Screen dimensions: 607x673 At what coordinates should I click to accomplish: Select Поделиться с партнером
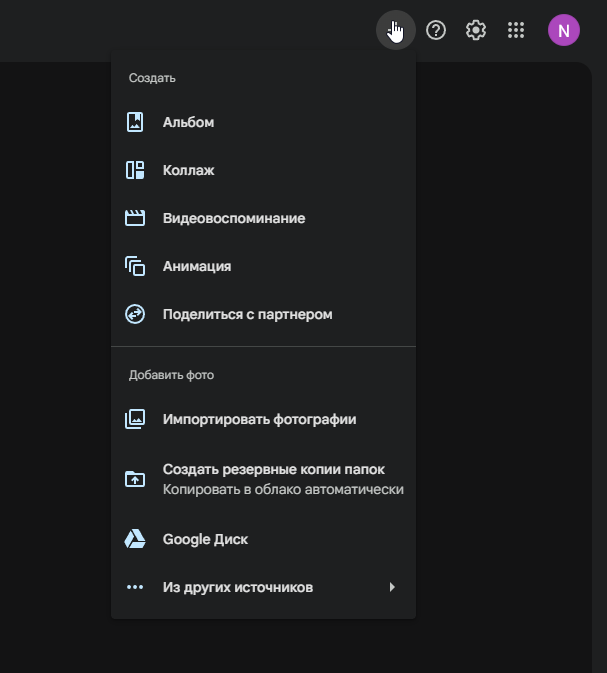tap(263, 314)
